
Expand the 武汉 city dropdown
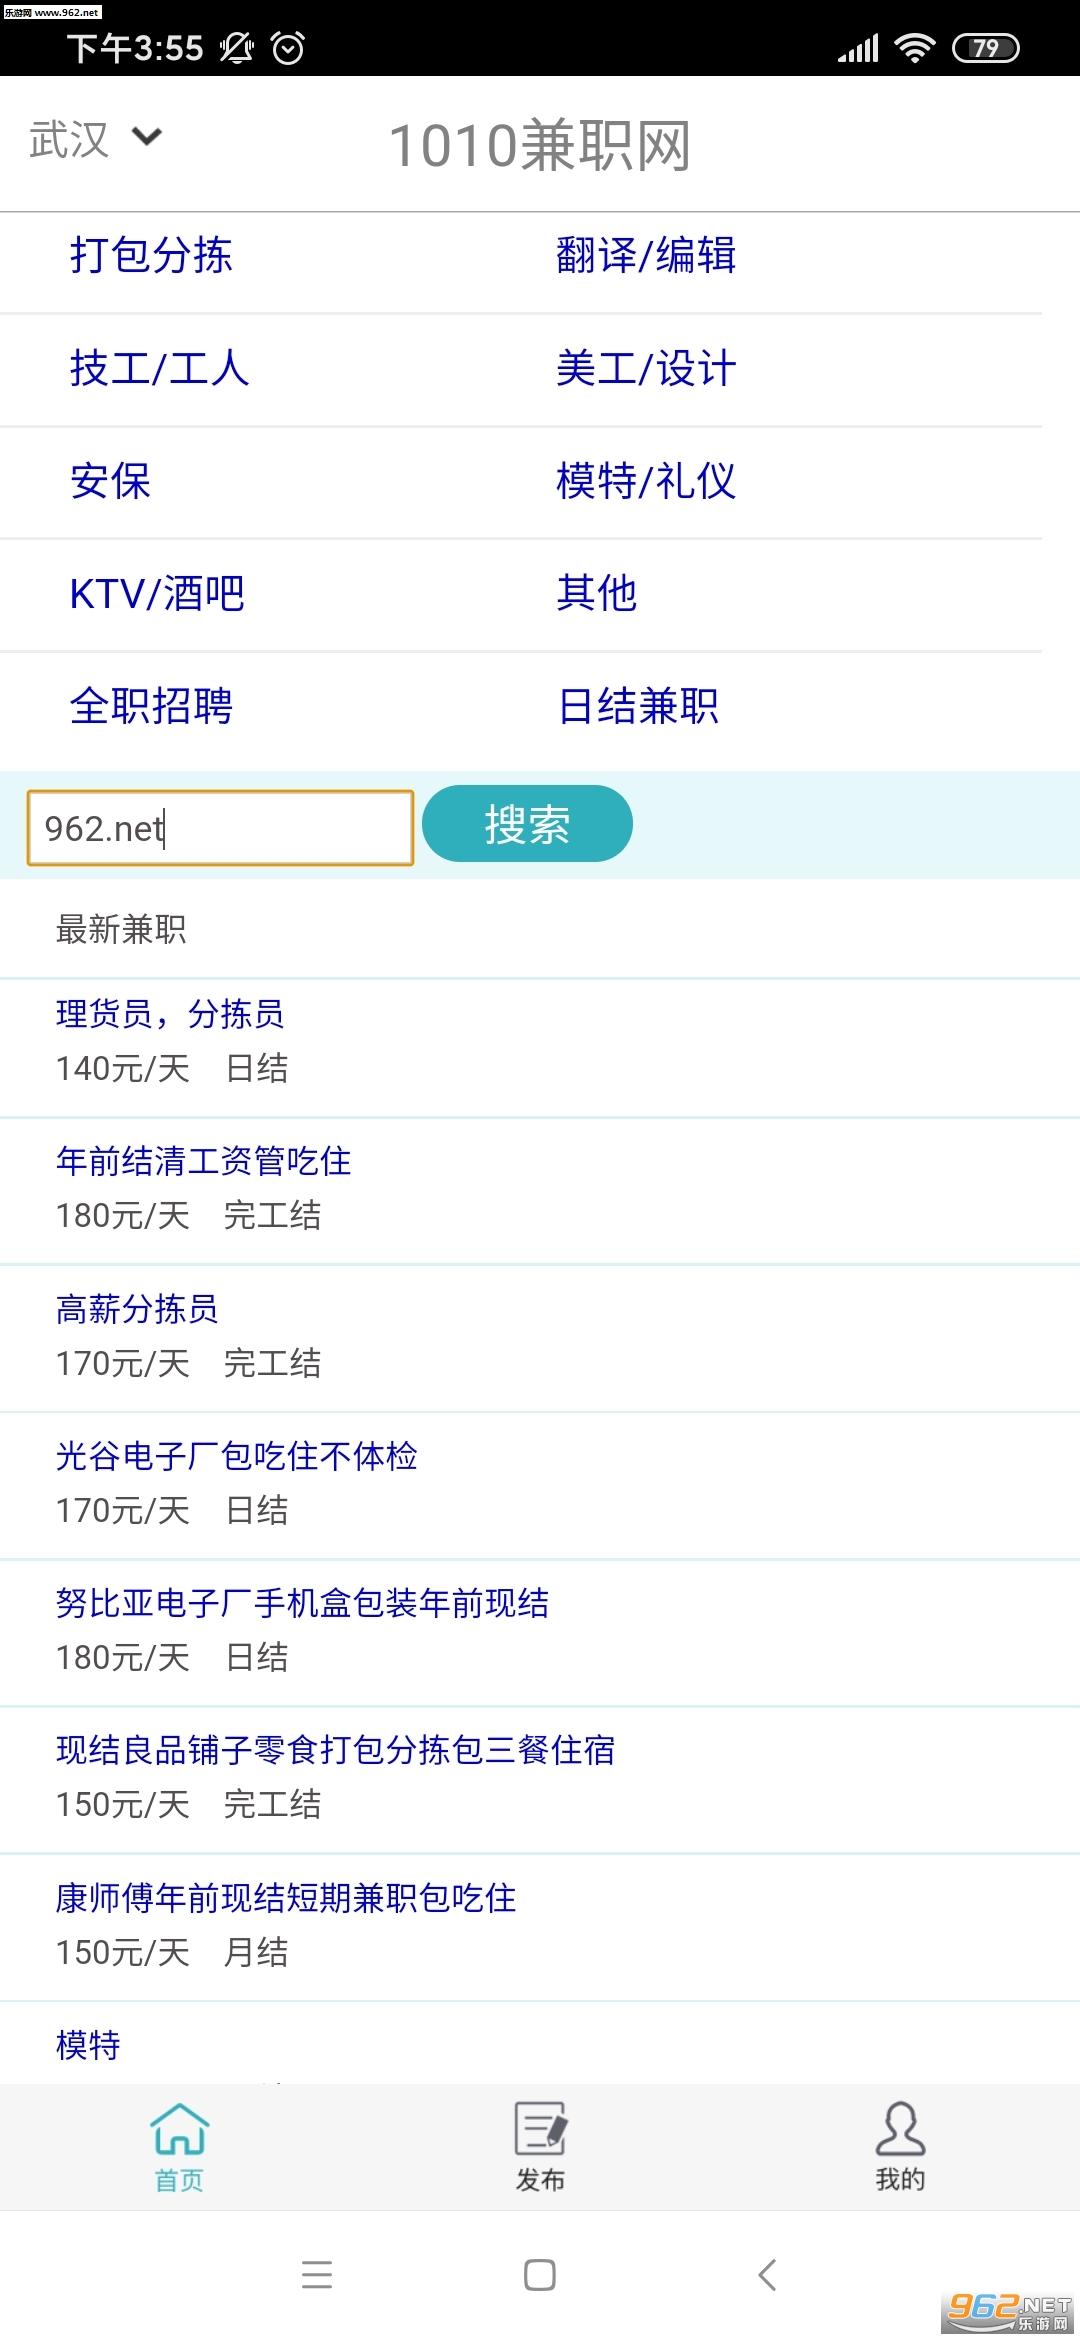(95, 139)
